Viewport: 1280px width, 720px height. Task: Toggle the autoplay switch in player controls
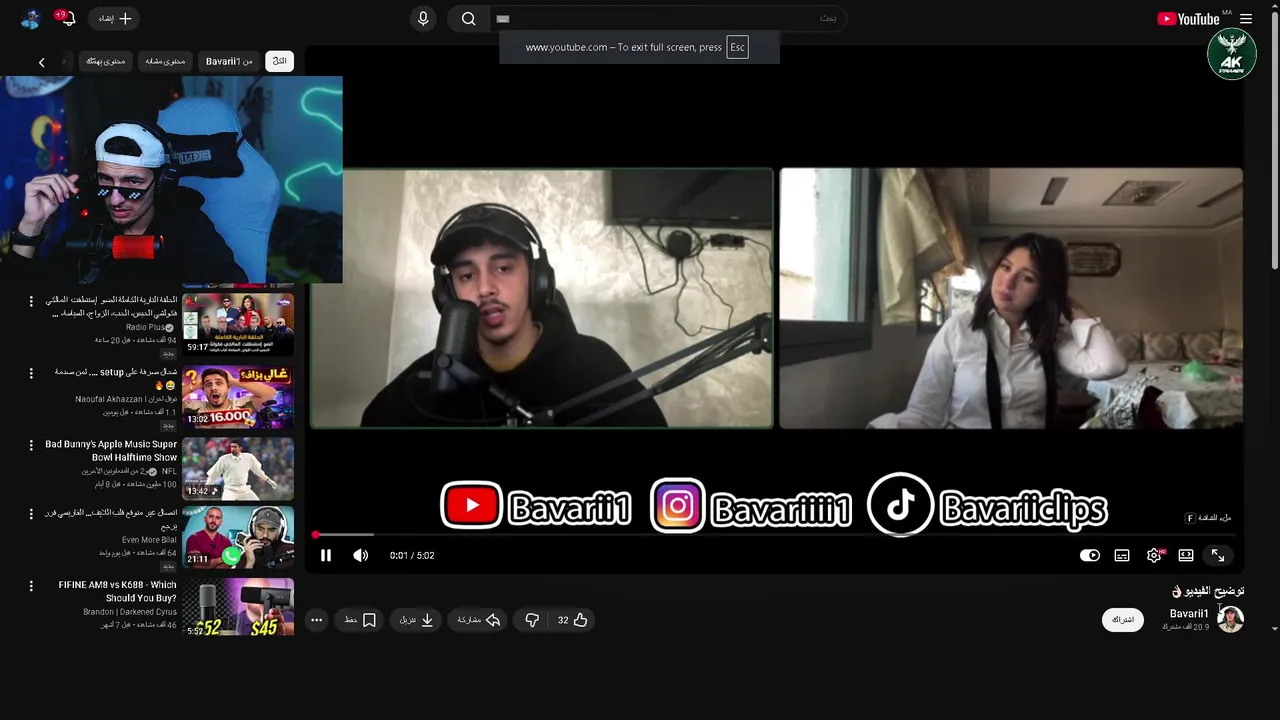click(x=1090, y=555)
